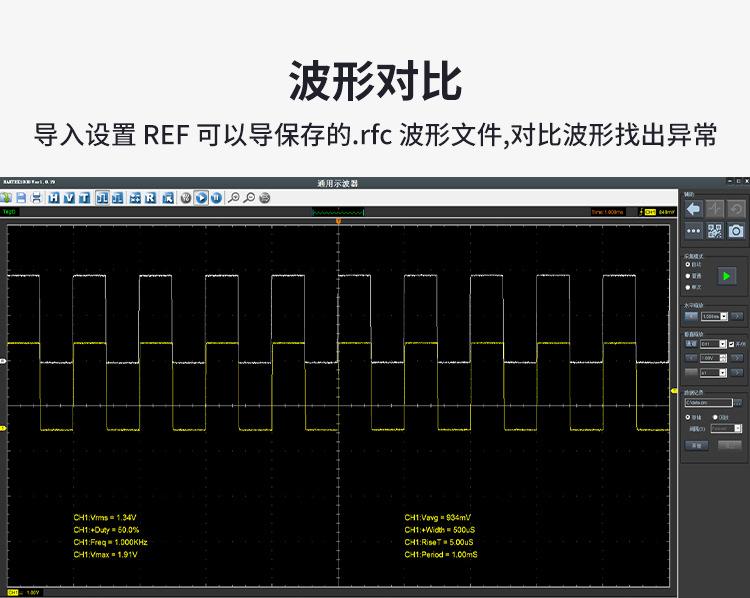
Task: Click the print toolbar icon
Action: pos(36,198)
